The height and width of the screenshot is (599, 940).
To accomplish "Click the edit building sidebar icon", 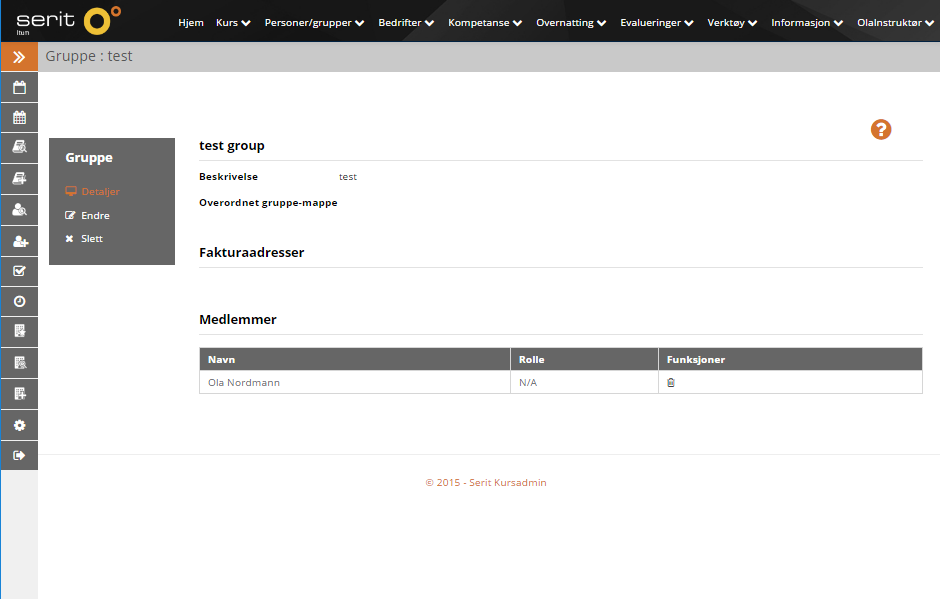I will click(19, 332).
